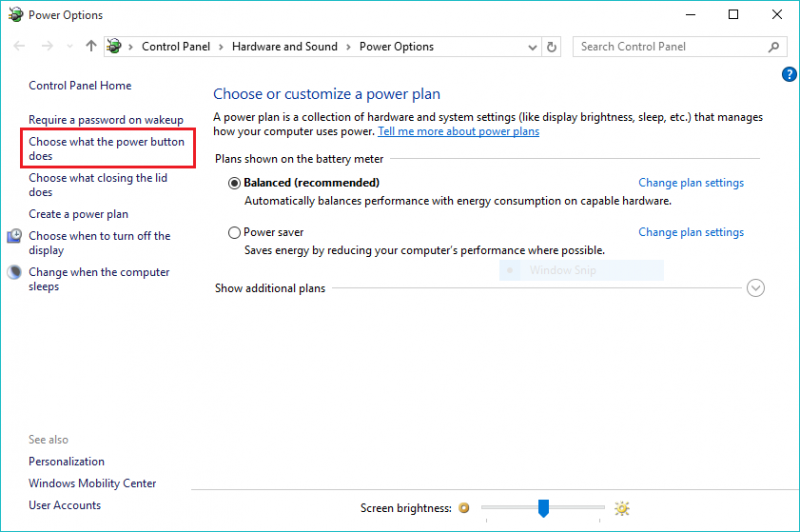
Task: Expand Show additional plans chevron
Action: (x=756, y=288)
